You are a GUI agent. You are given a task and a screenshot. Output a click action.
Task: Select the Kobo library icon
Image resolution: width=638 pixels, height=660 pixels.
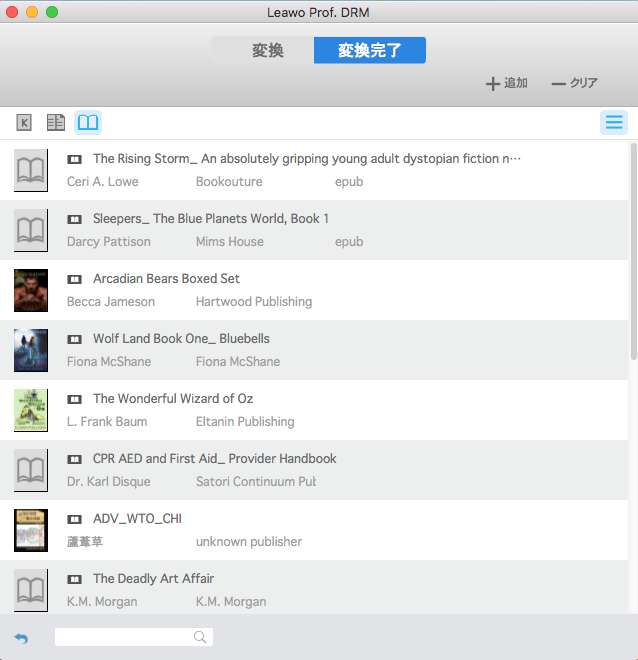coord(56,122)
